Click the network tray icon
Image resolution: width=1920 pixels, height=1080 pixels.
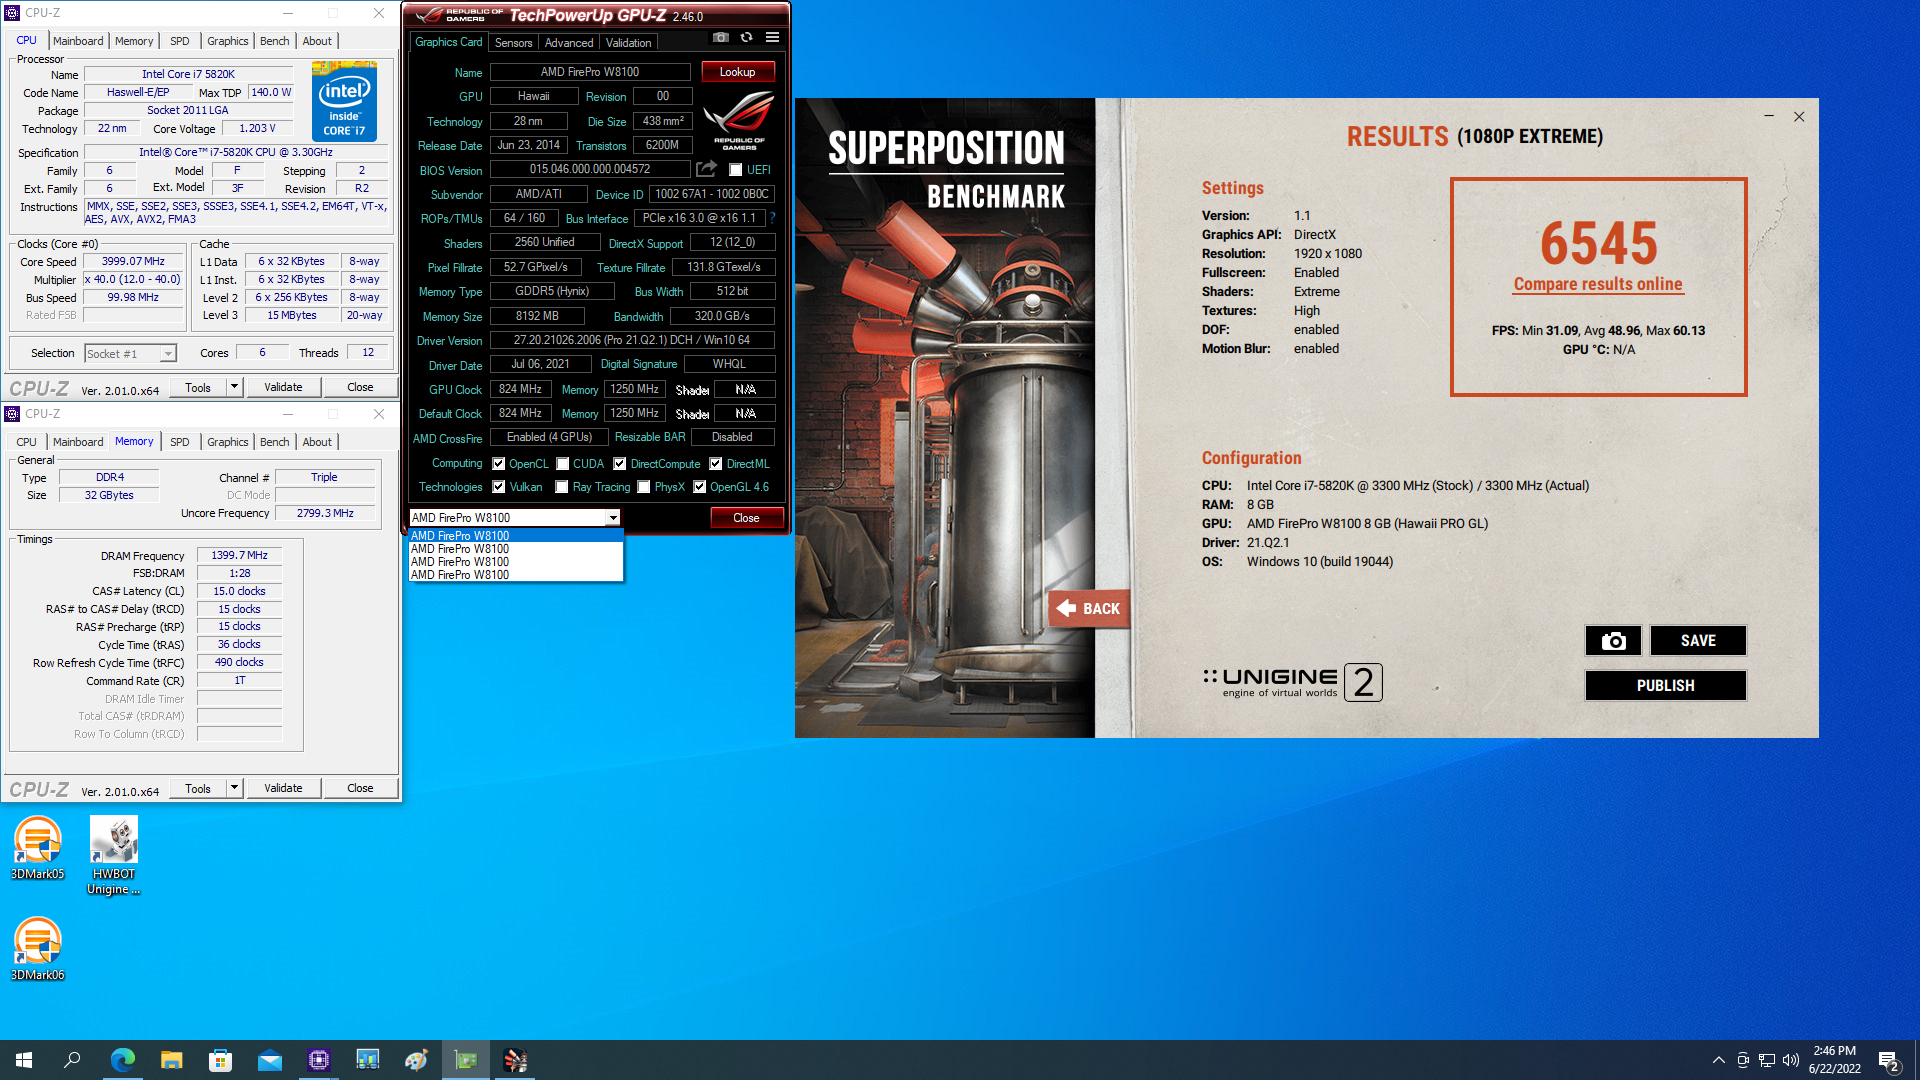point(1766,1060)
